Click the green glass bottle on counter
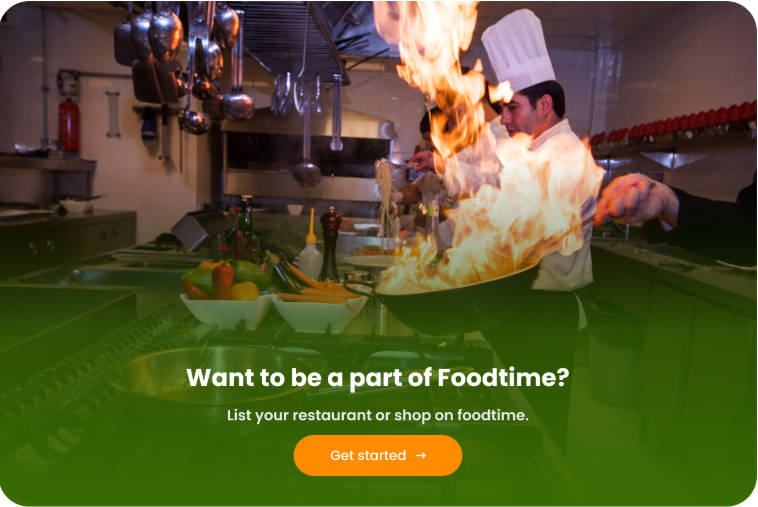The image size is (758, 507). tap(247, 227)
